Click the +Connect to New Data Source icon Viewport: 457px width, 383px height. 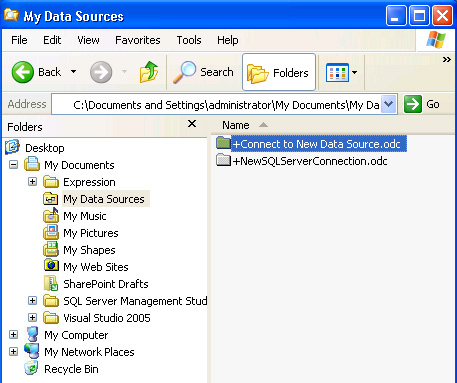(223, 143)
